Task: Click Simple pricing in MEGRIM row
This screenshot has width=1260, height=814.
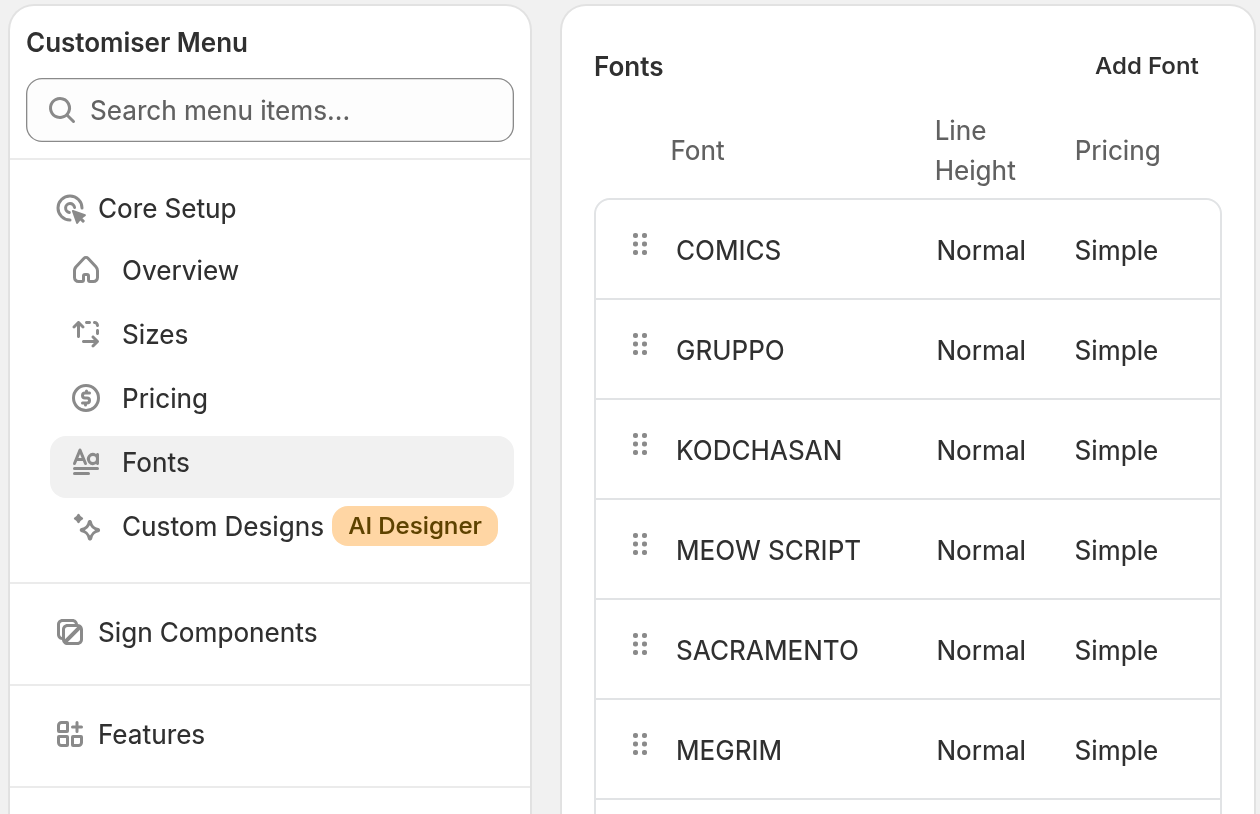Action: [1116, 751]
